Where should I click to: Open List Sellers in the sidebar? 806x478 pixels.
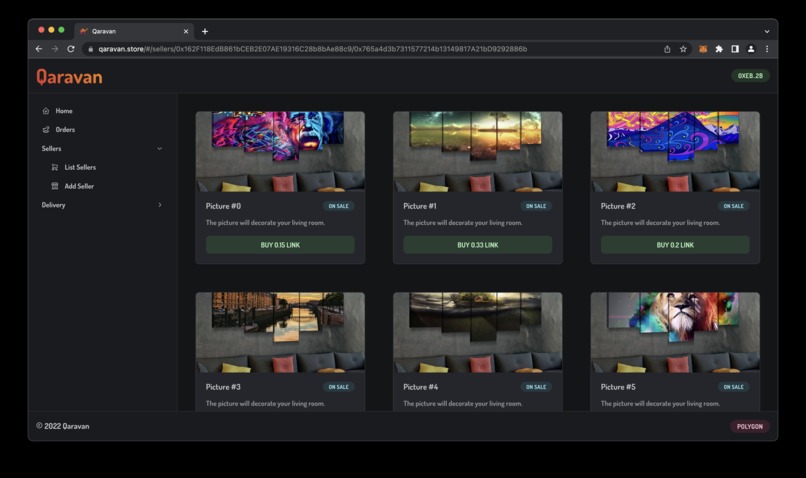pyautogui.click(x=80, y=167)
